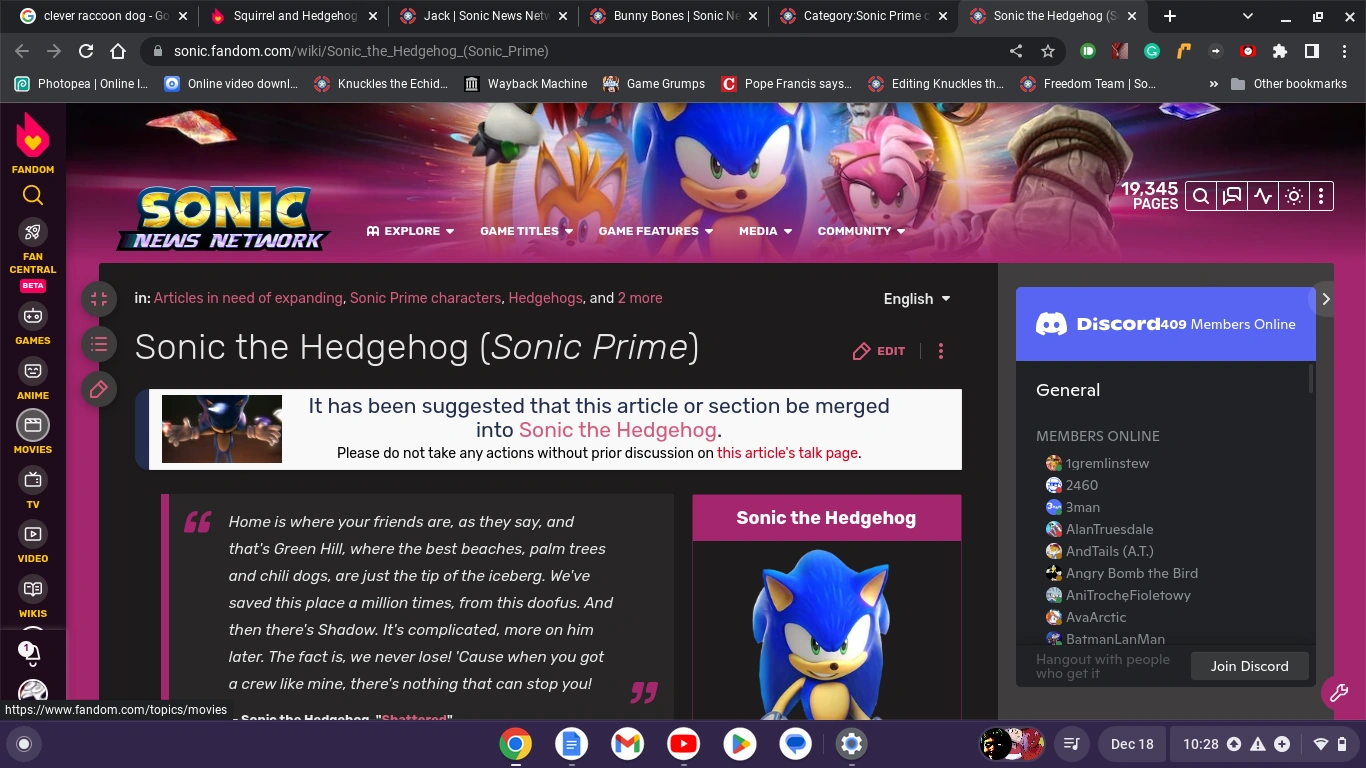Click the Join Discord button
Screen dimensions: 1366x768
tap(1249, 666)
